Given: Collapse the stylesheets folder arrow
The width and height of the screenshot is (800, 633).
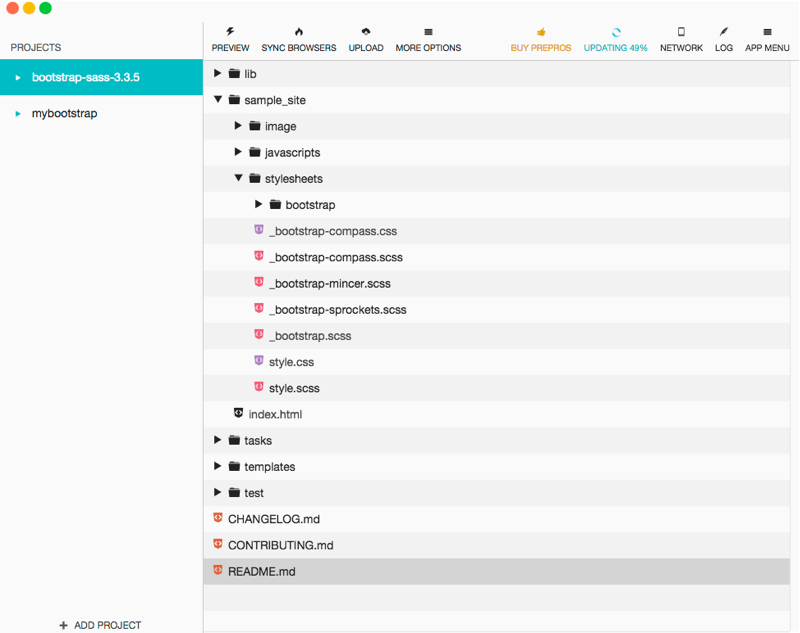Looking at the screenshot, I should click(238, 178).
